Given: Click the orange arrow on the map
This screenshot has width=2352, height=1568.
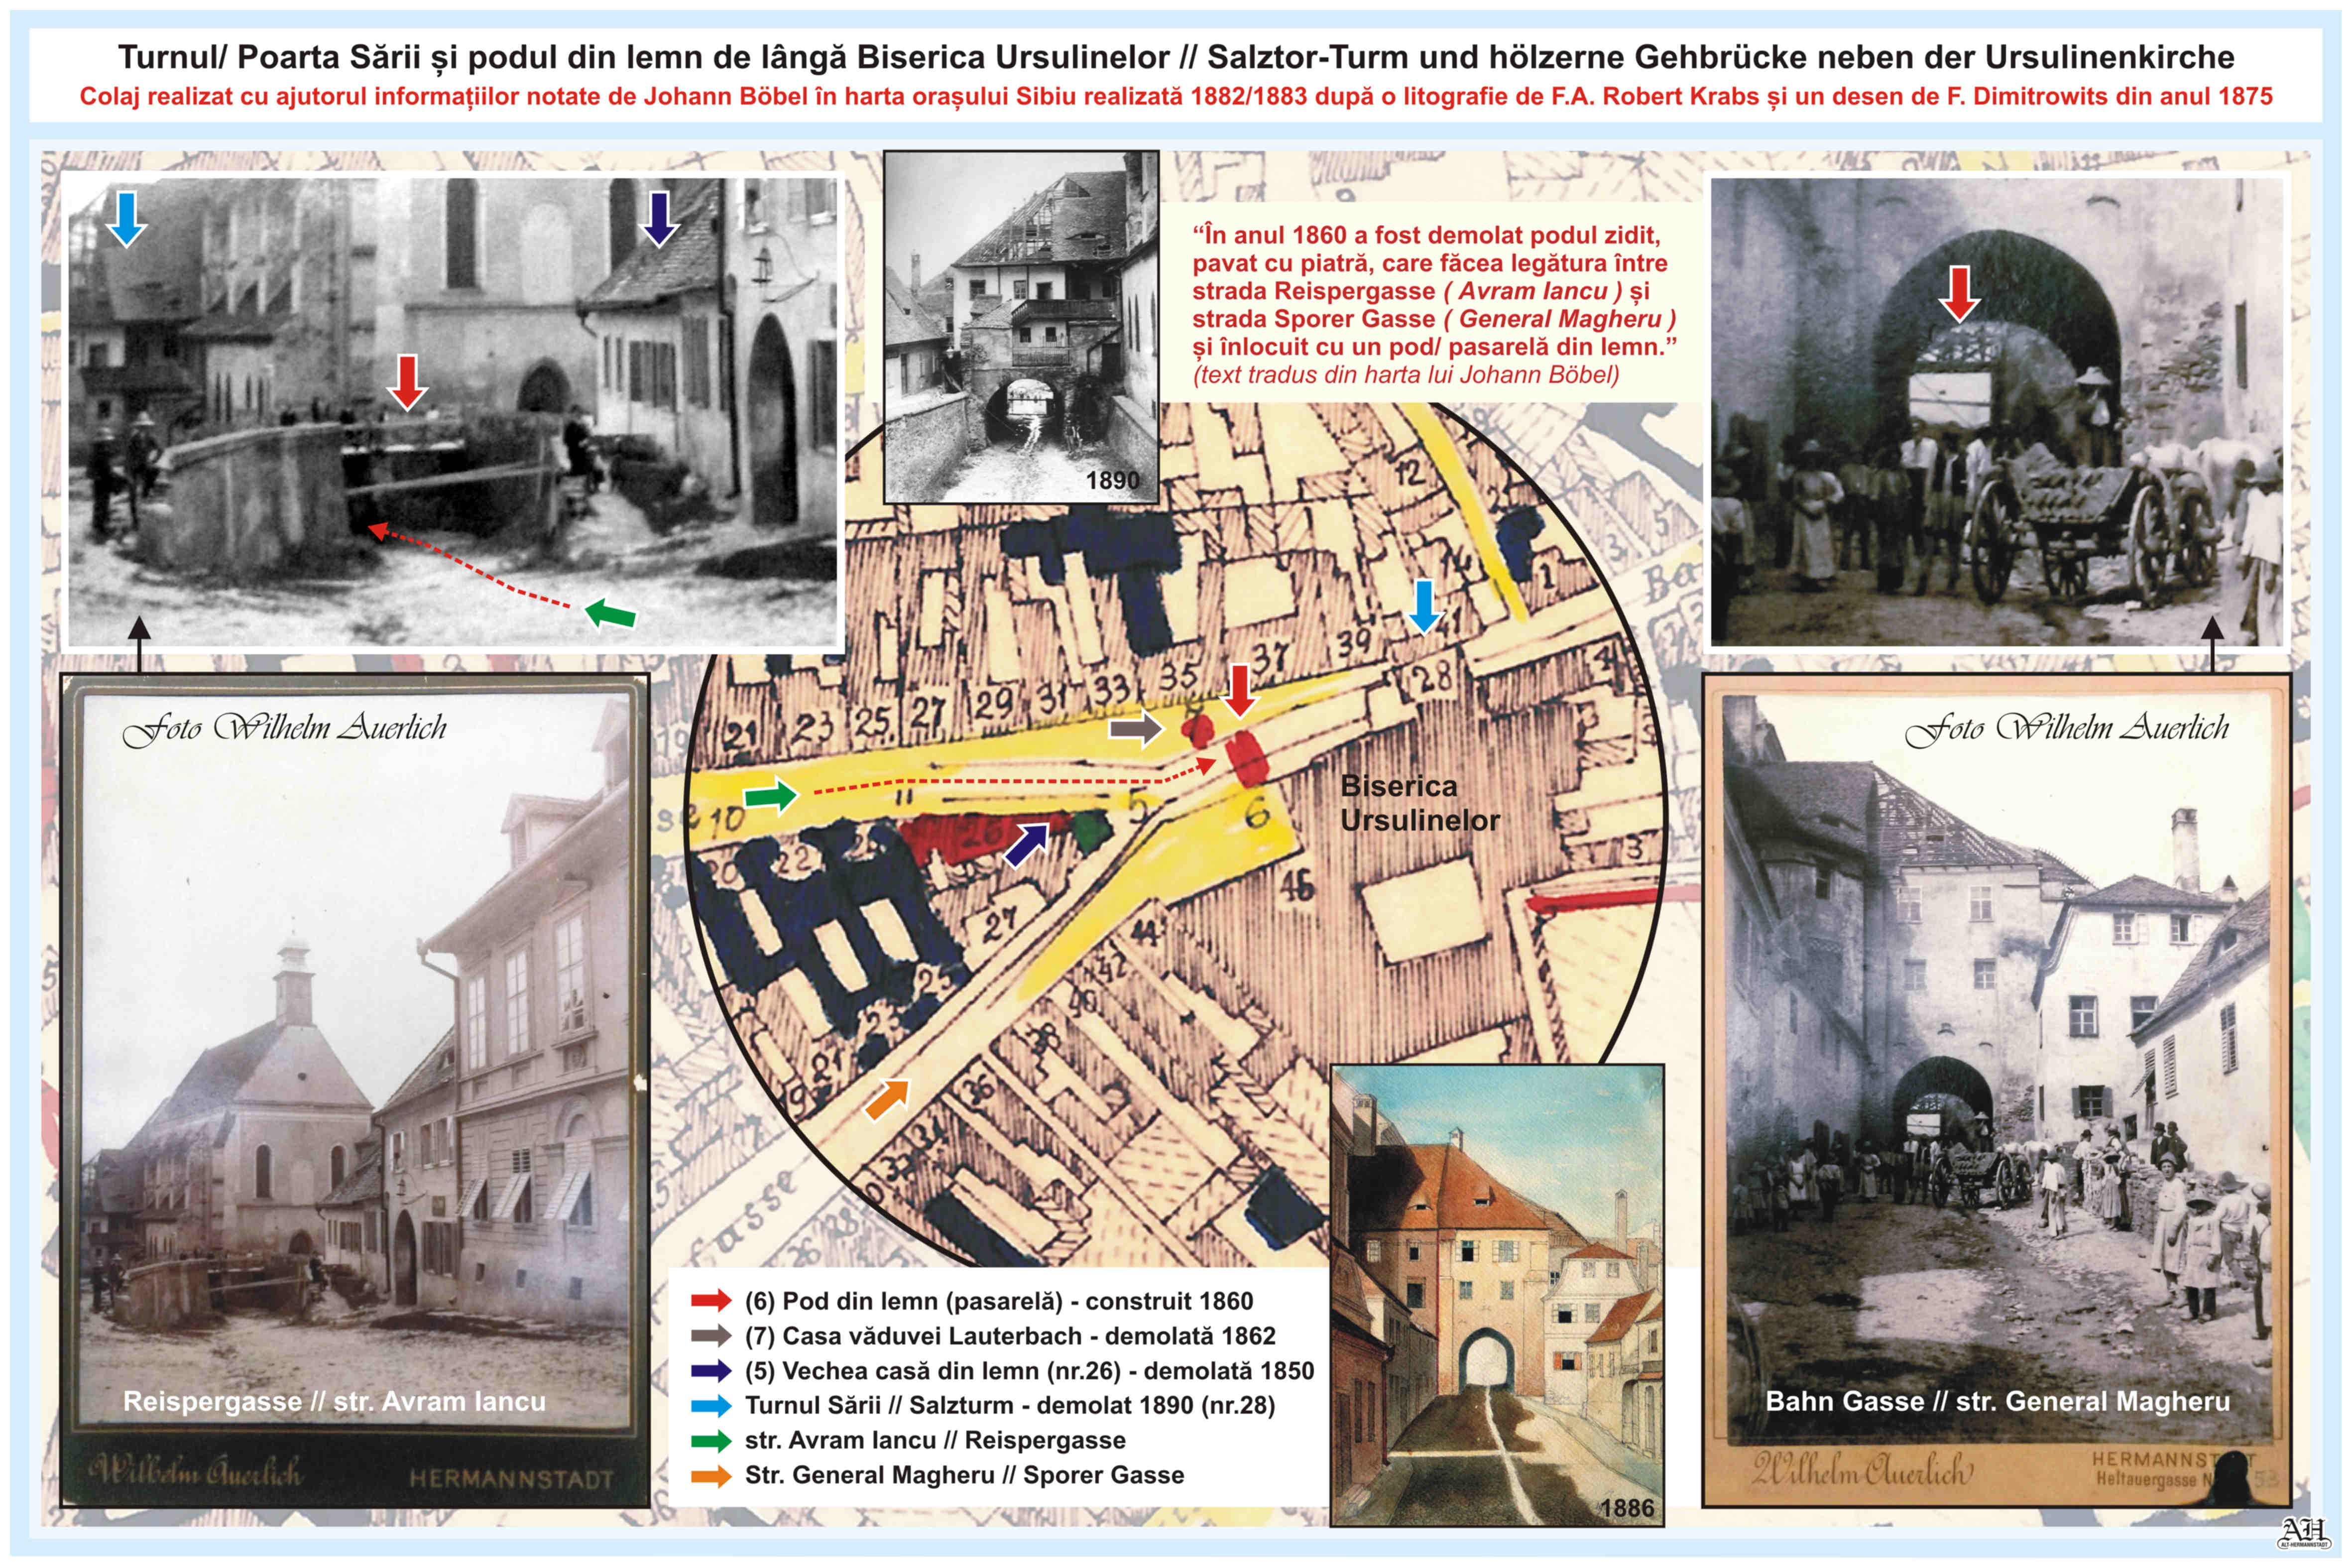Looking at the screenshot, I should pos(887,1099).
